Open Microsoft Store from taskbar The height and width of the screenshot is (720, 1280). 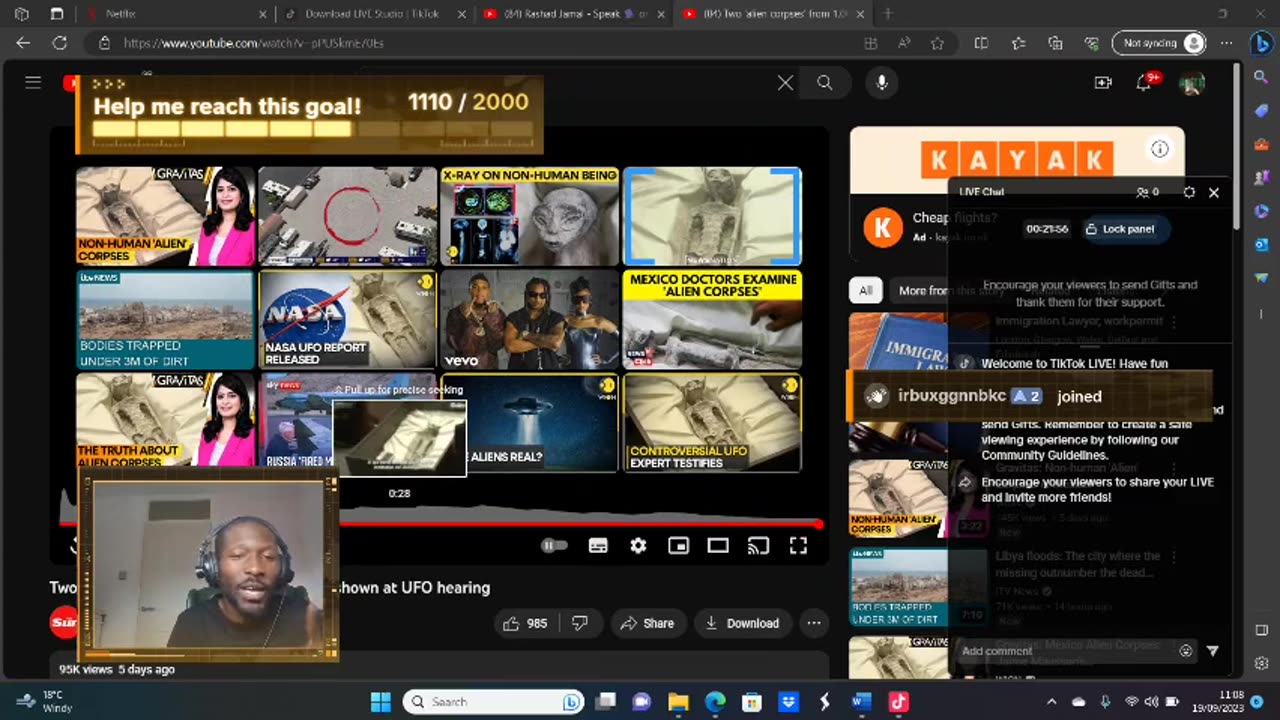752,702
